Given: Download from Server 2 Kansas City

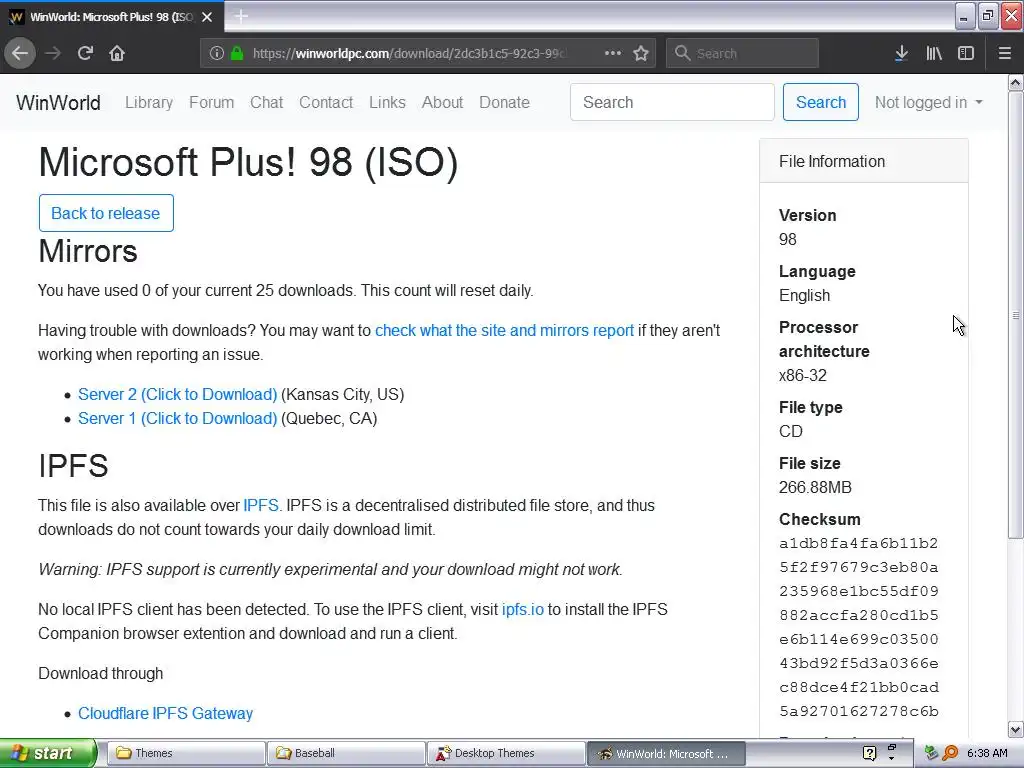Looking at the screenshot, I should [x=178, y=394].
